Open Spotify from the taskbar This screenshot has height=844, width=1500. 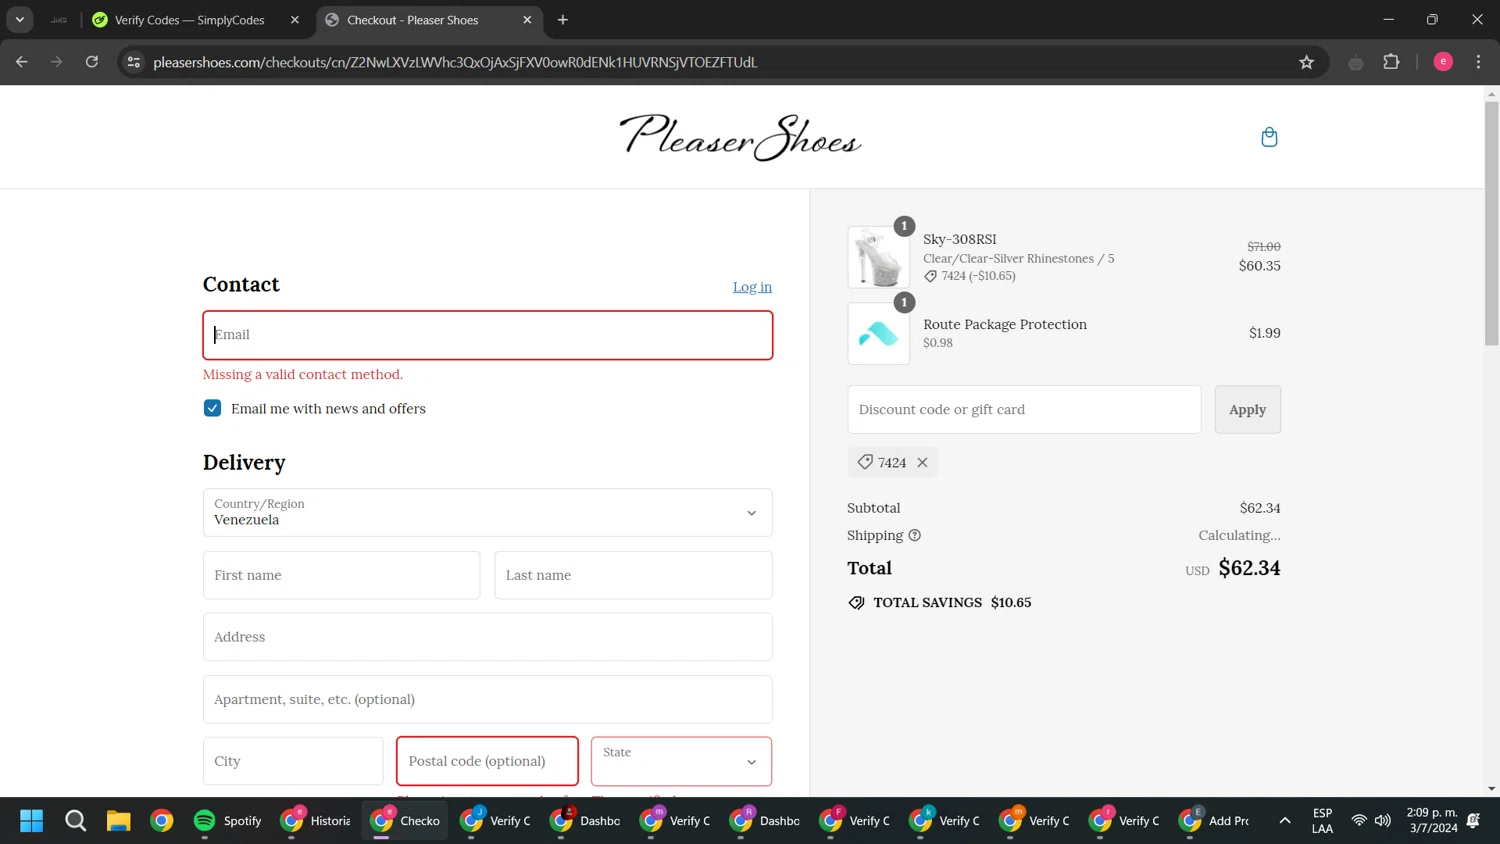click(227, 821)
